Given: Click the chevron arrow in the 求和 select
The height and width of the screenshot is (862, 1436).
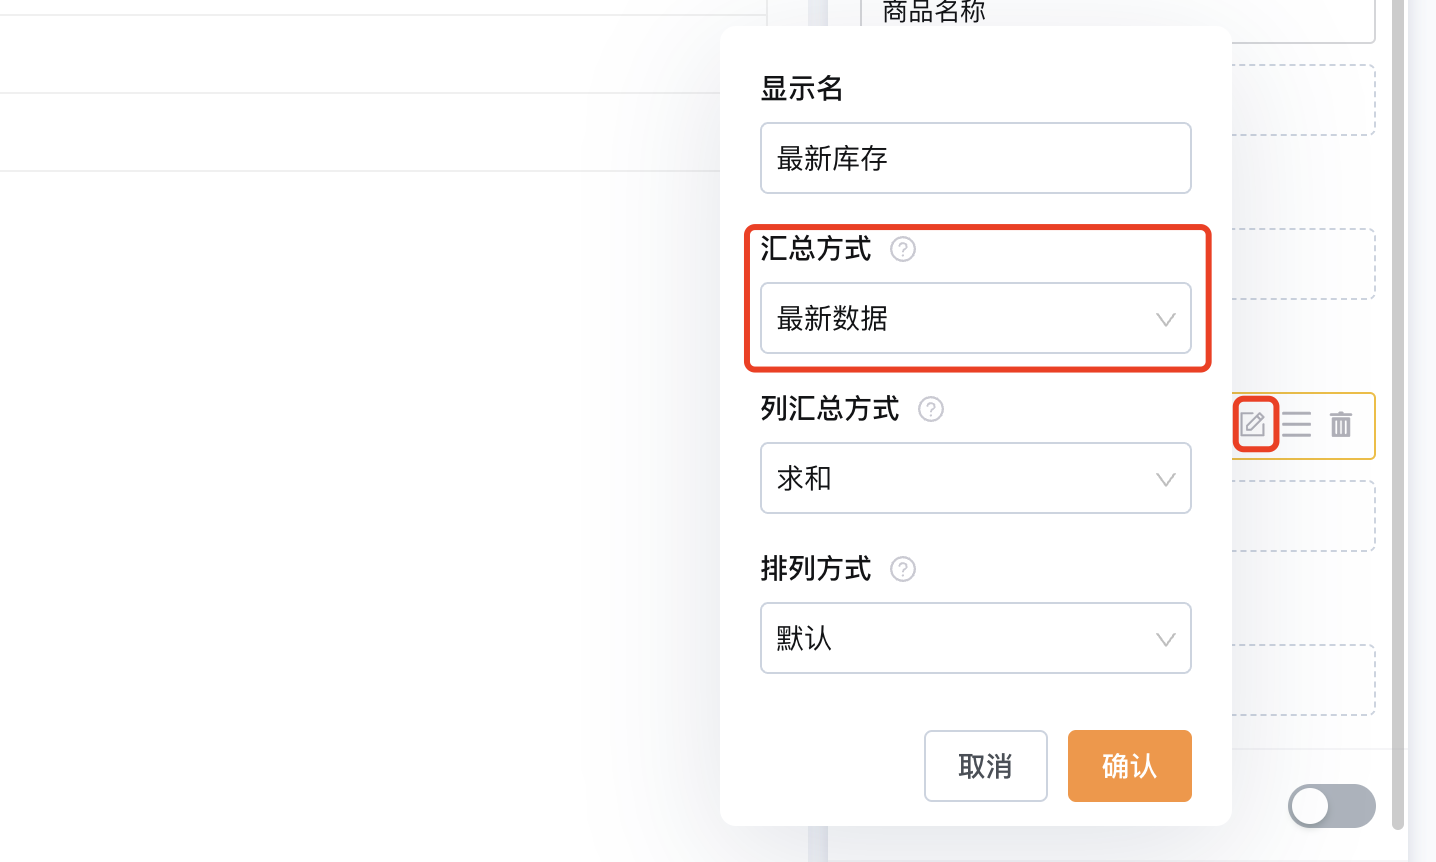Looking at the screenshot, I should pyautogui.click(x=1165, y=480).
